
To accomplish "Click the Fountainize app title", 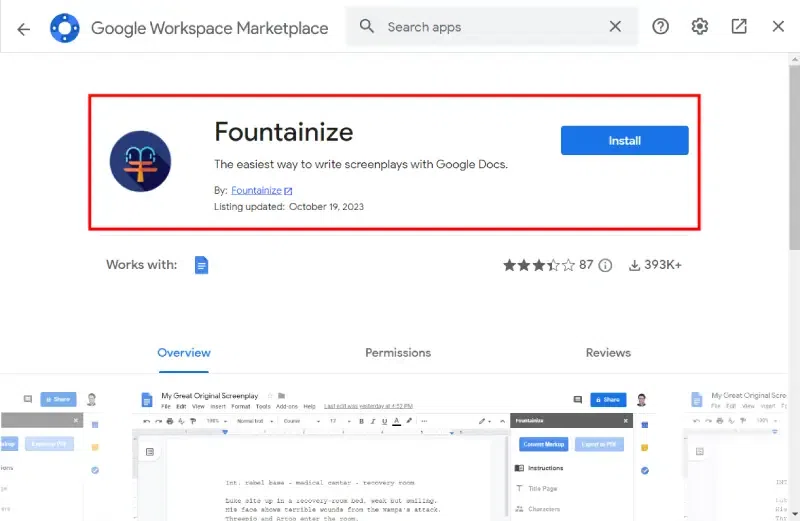I will coord(284,132).
